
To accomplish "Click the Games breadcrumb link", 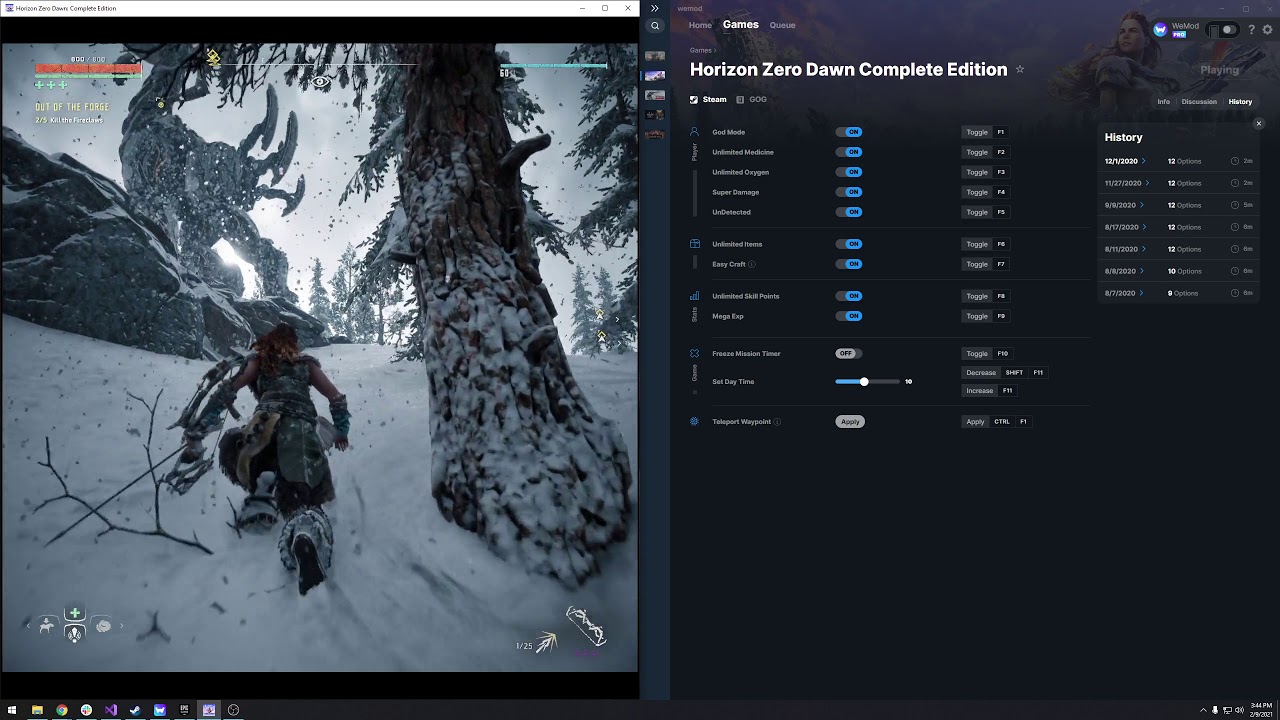I will coord(700,50).
